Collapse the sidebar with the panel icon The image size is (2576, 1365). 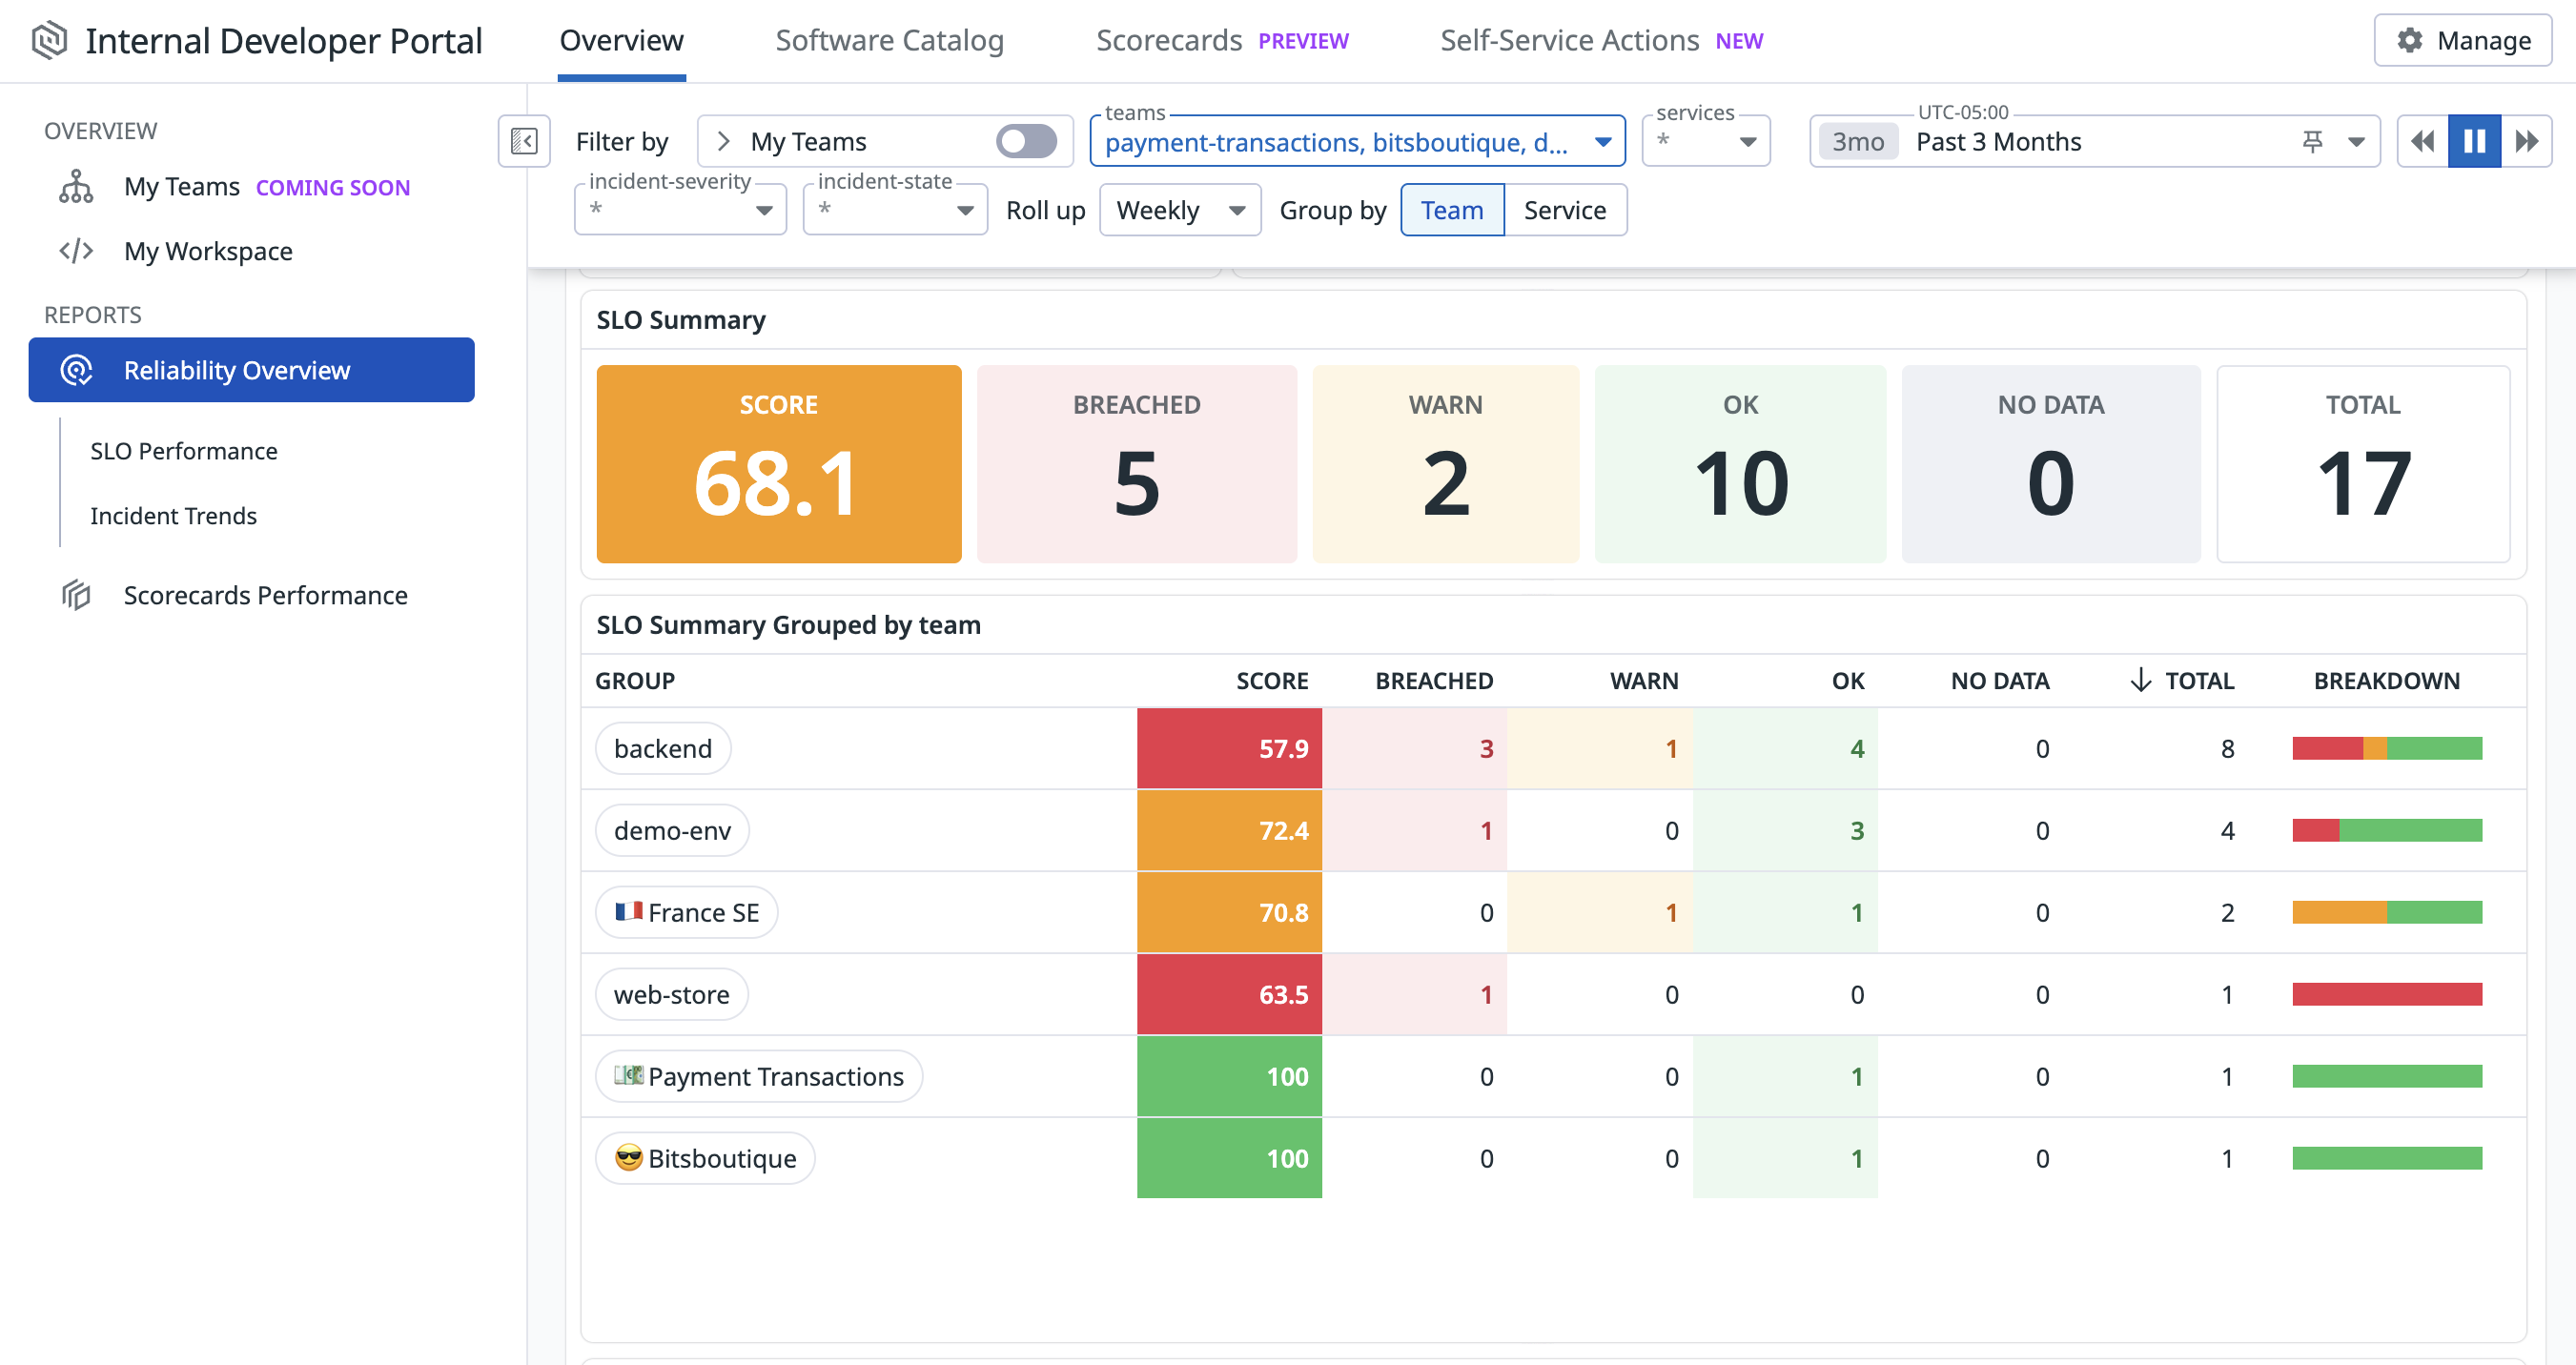pos(524,141)
